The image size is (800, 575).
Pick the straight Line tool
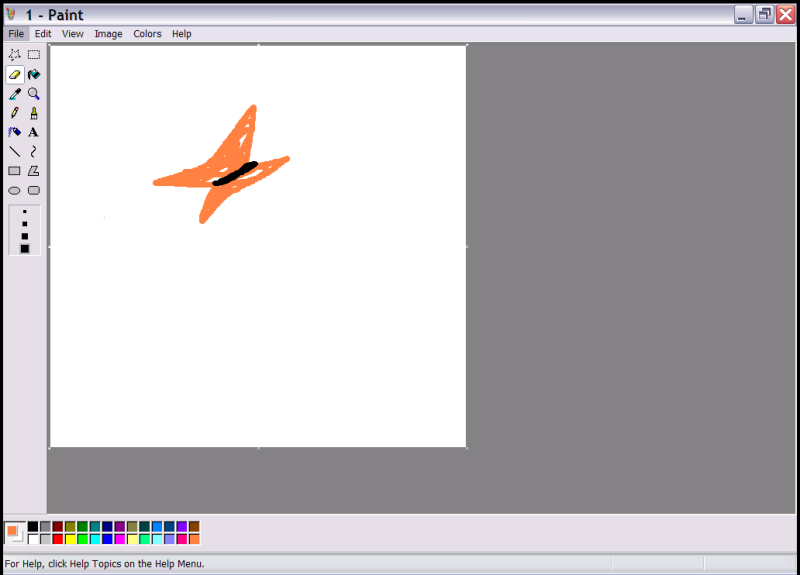tap(15, 152)
